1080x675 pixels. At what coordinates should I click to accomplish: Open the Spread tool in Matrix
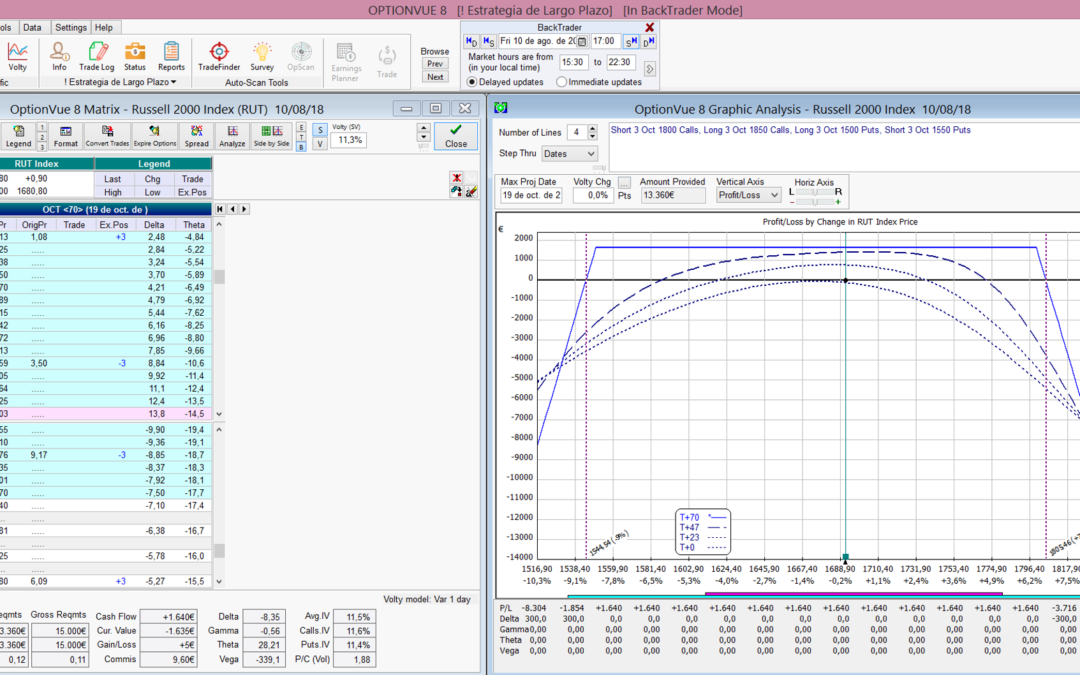pos(196,136)
